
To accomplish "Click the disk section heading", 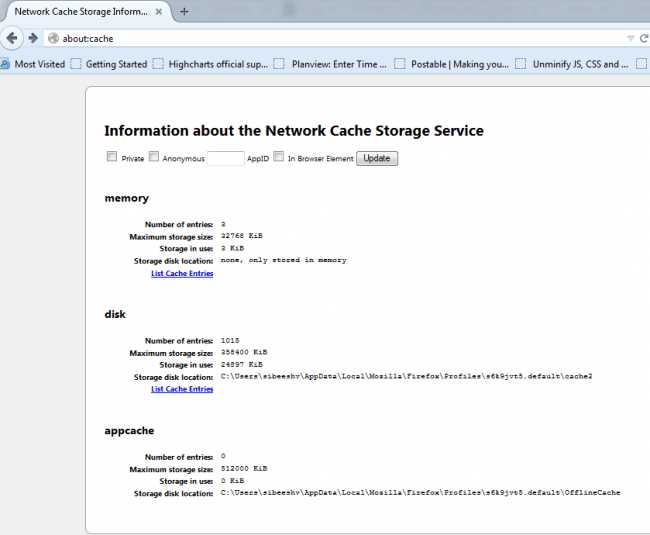I will [x=115, y=315].
